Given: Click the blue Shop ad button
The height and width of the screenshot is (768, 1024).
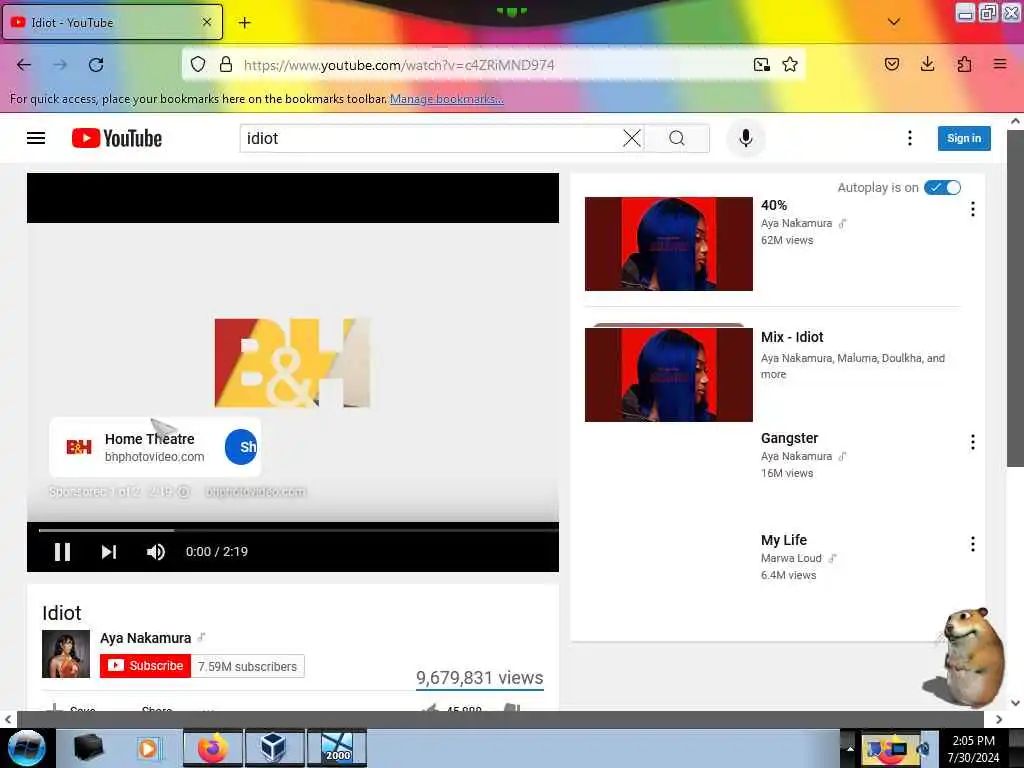Looking at the screenshot, I should [x=242, y=447].
